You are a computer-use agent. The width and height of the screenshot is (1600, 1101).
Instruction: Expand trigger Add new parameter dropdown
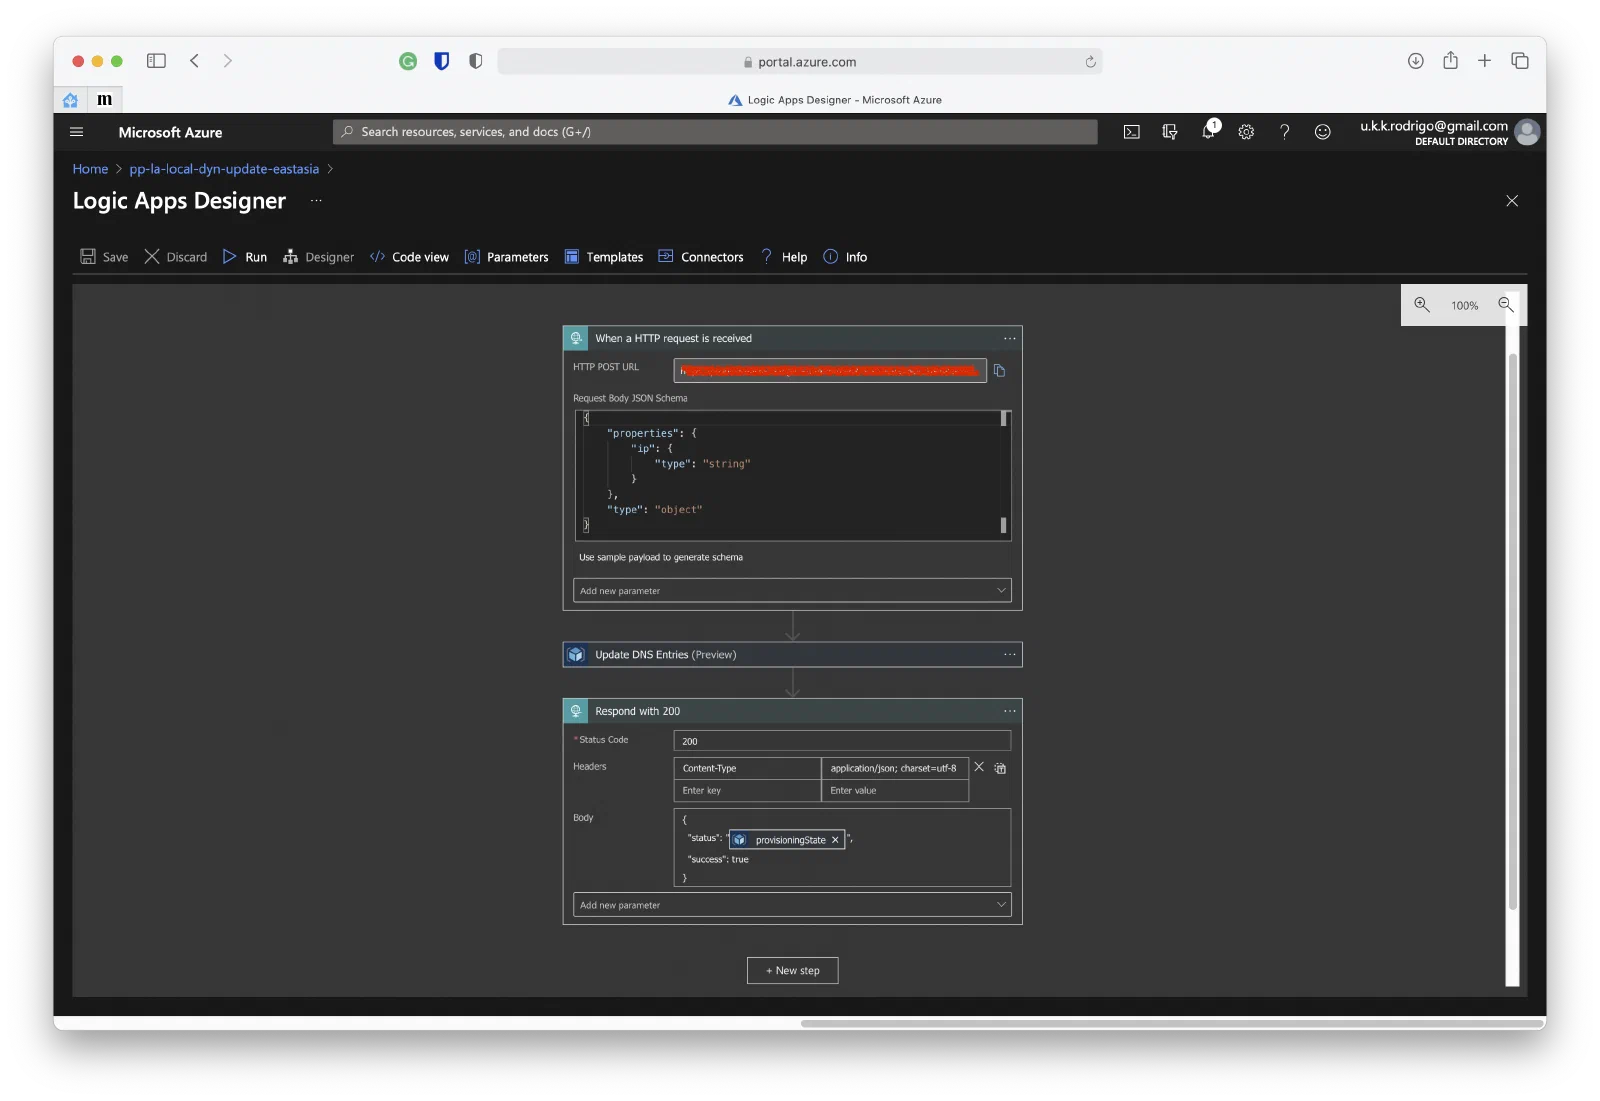pos(792,590)
